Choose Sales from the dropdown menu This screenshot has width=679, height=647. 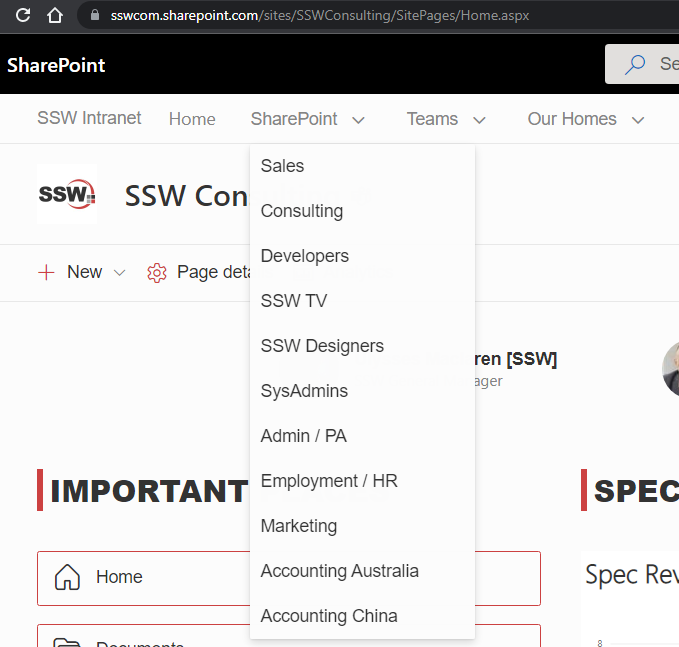point(362,166)
